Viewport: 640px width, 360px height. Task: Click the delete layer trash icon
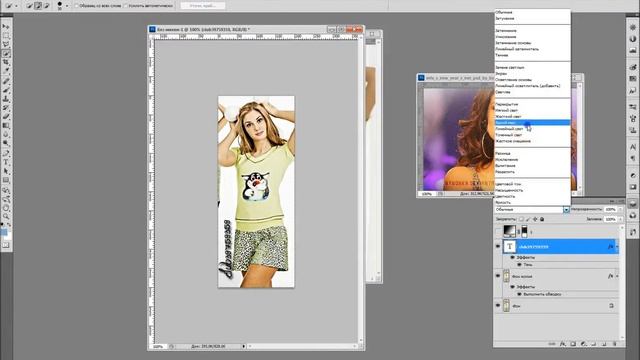coord(614,344)
